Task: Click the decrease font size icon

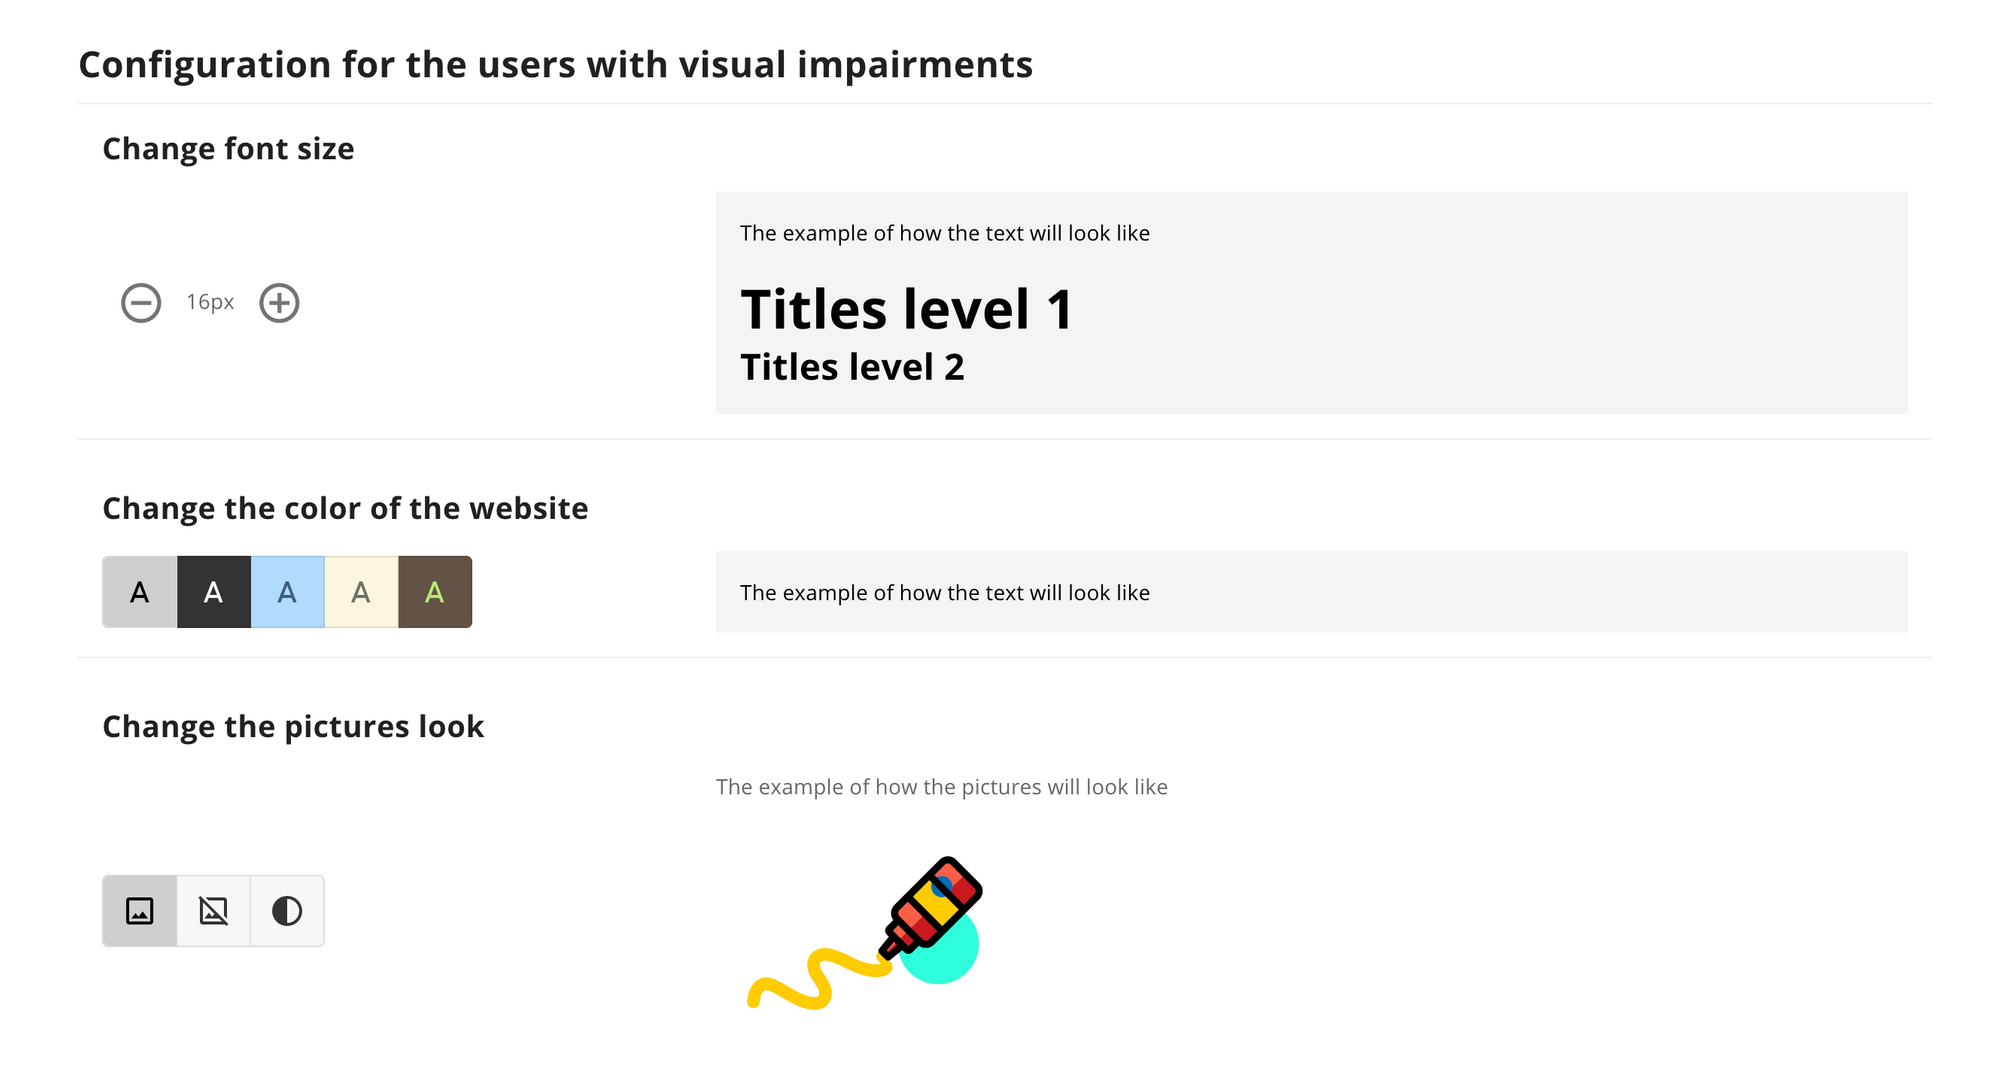Action: pyautogui.click(x=140, y=302)
